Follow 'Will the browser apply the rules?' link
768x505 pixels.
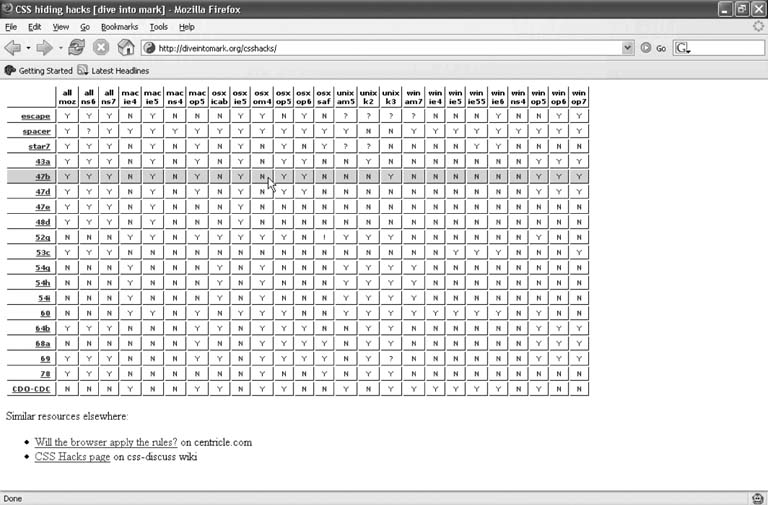click(x=106, y=442)
